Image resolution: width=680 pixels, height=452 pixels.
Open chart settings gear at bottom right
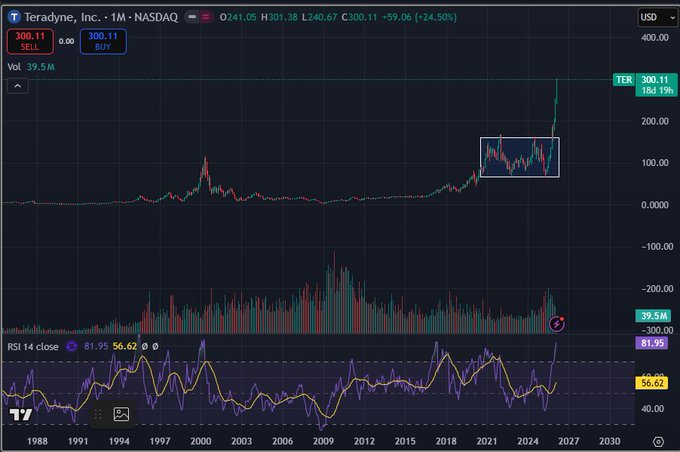pyautogui.click(x=657, y=440)
